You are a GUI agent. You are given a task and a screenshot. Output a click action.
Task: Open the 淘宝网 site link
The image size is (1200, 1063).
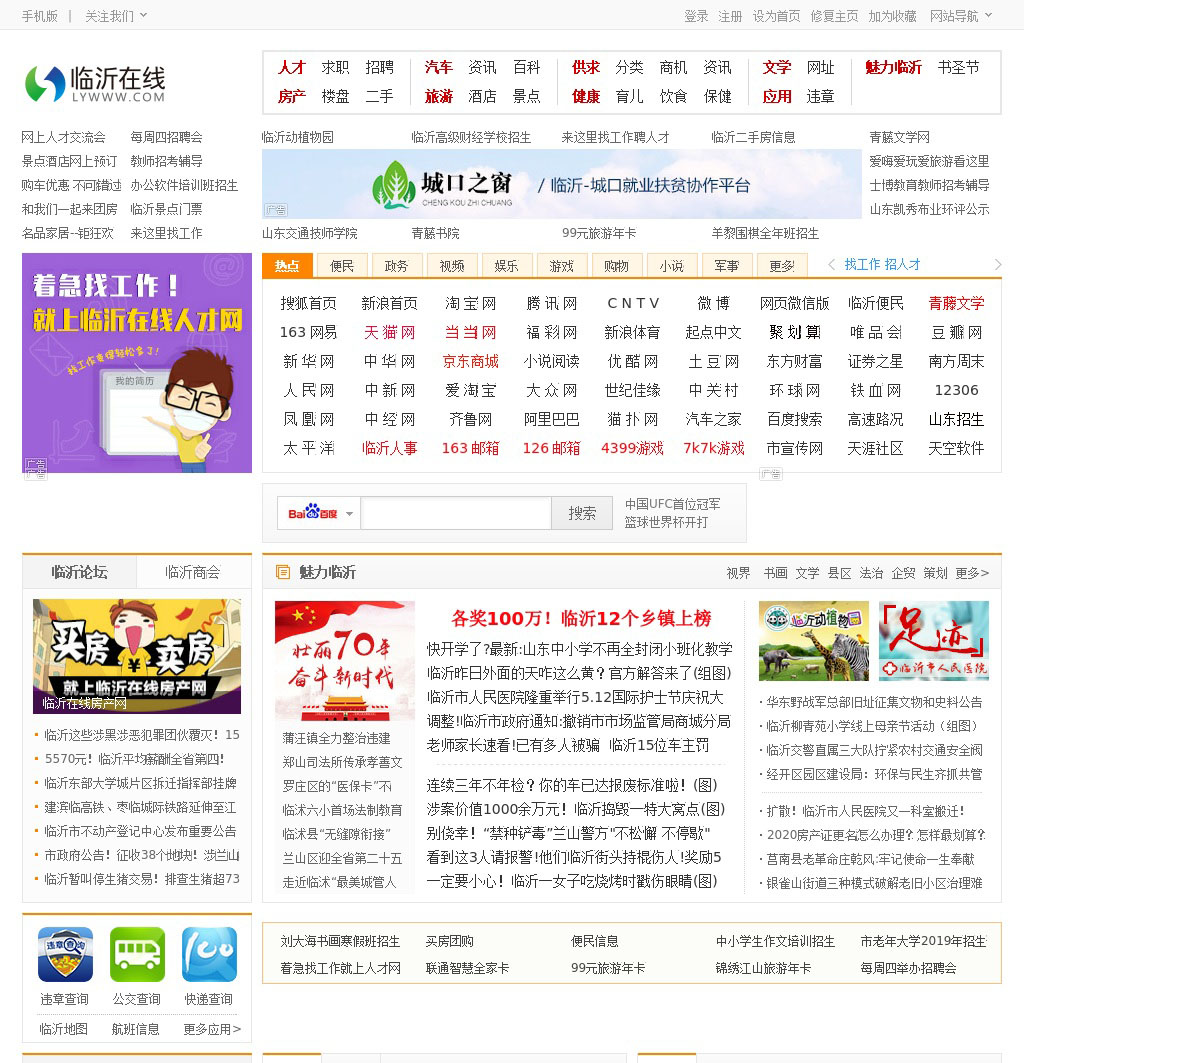coord(470,303)
